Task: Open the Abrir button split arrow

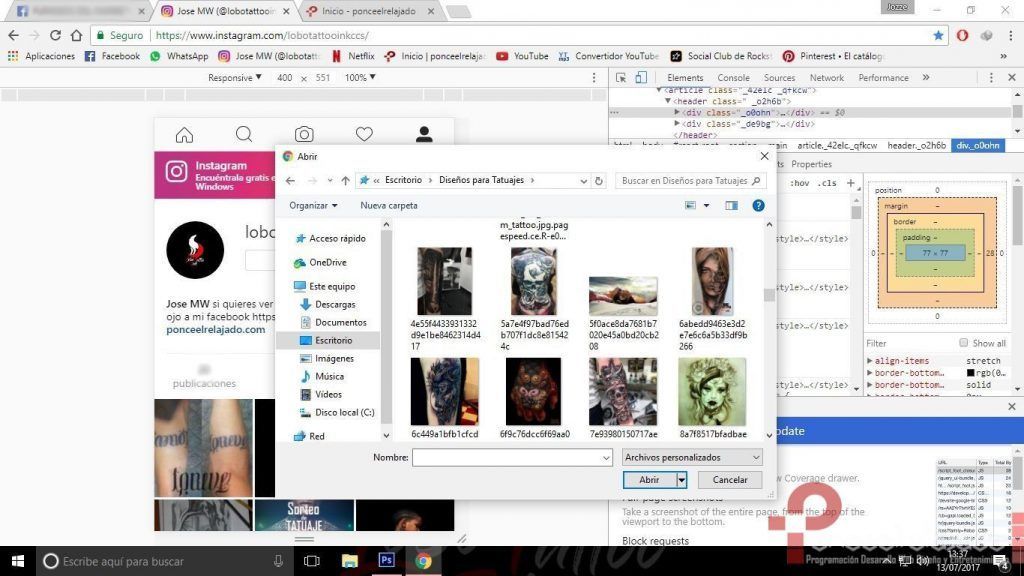Action: (681, 480)
